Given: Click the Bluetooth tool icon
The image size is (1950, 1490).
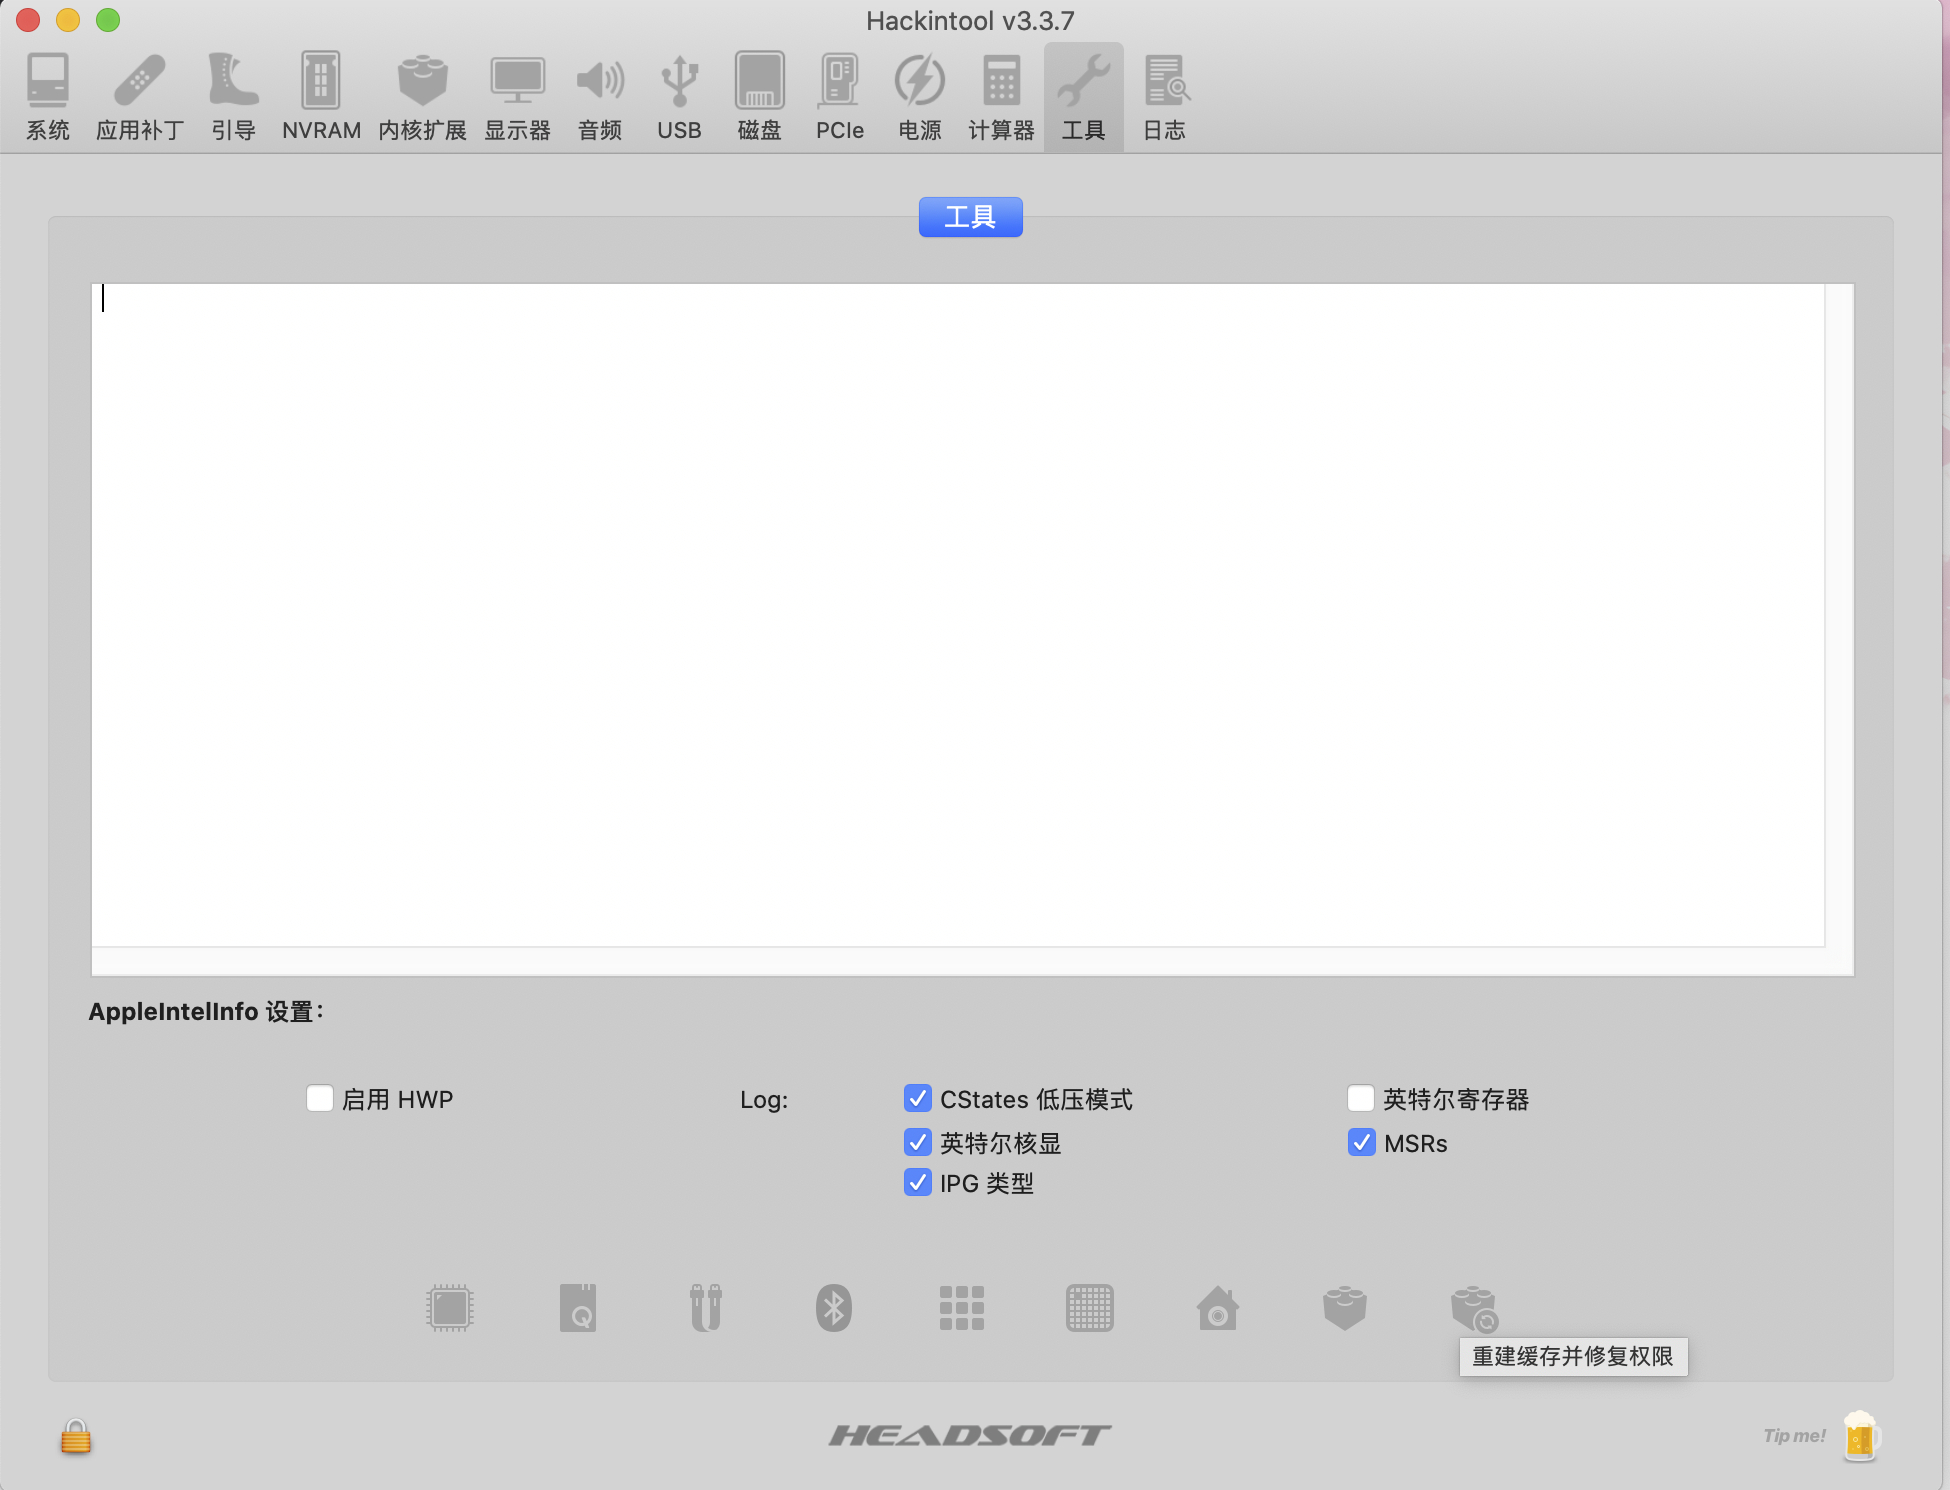Looking at the screenshot, I should click(834, 1308).
